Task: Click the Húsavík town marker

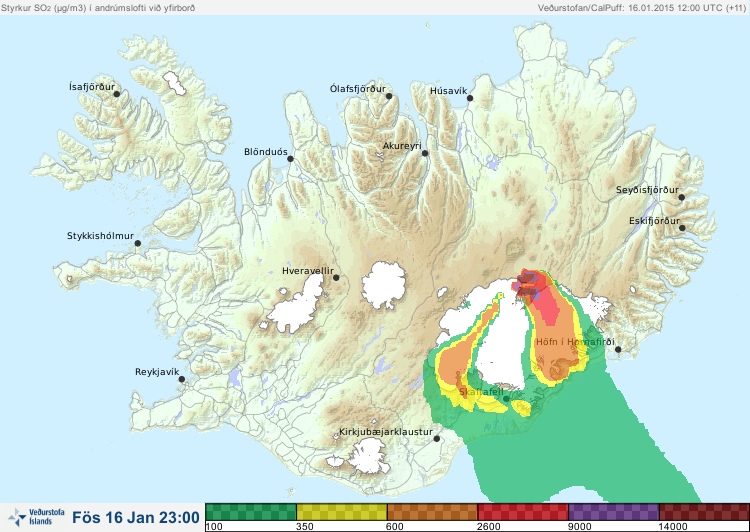Action: [470, 98]
